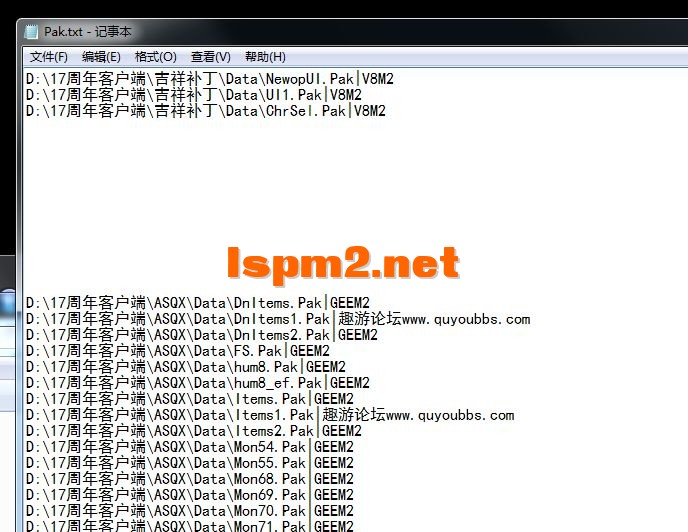The image size is (688, 532).
Task: Place cursor on NewopUI.Pak|V8M2 line
Action: click(x=210, y=79)
